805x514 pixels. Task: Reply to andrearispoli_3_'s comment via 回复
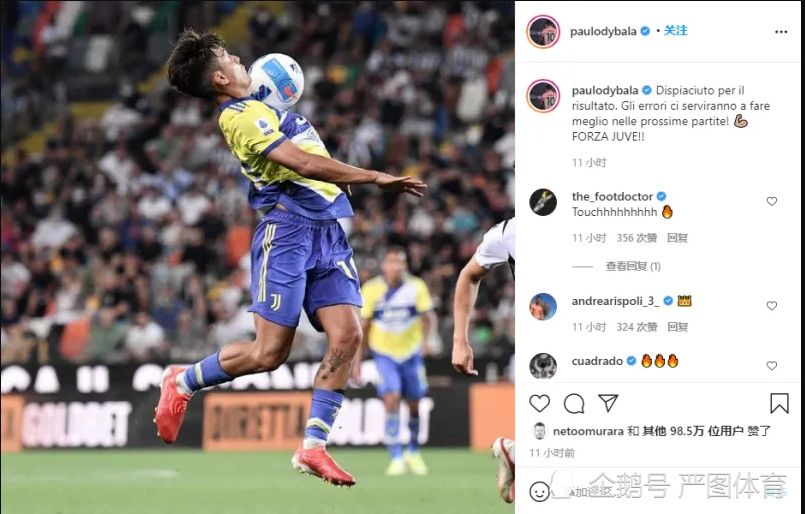677,327
